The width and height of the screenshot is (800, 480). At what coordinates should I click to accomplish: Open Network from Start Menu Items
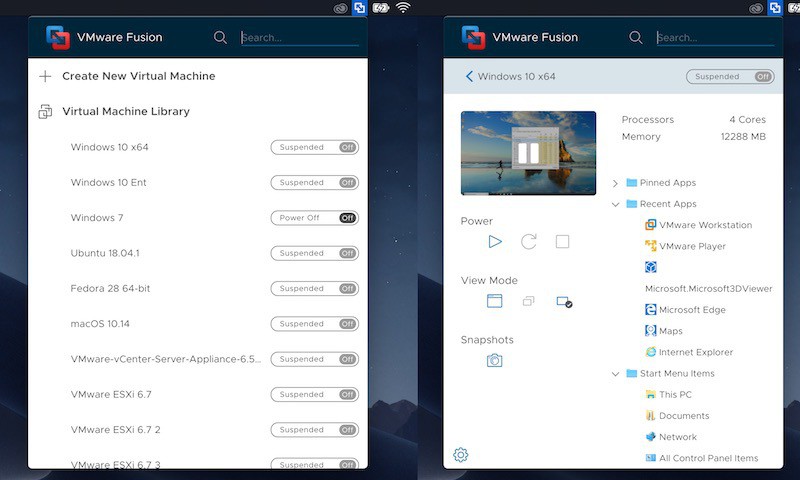[671, 437]
